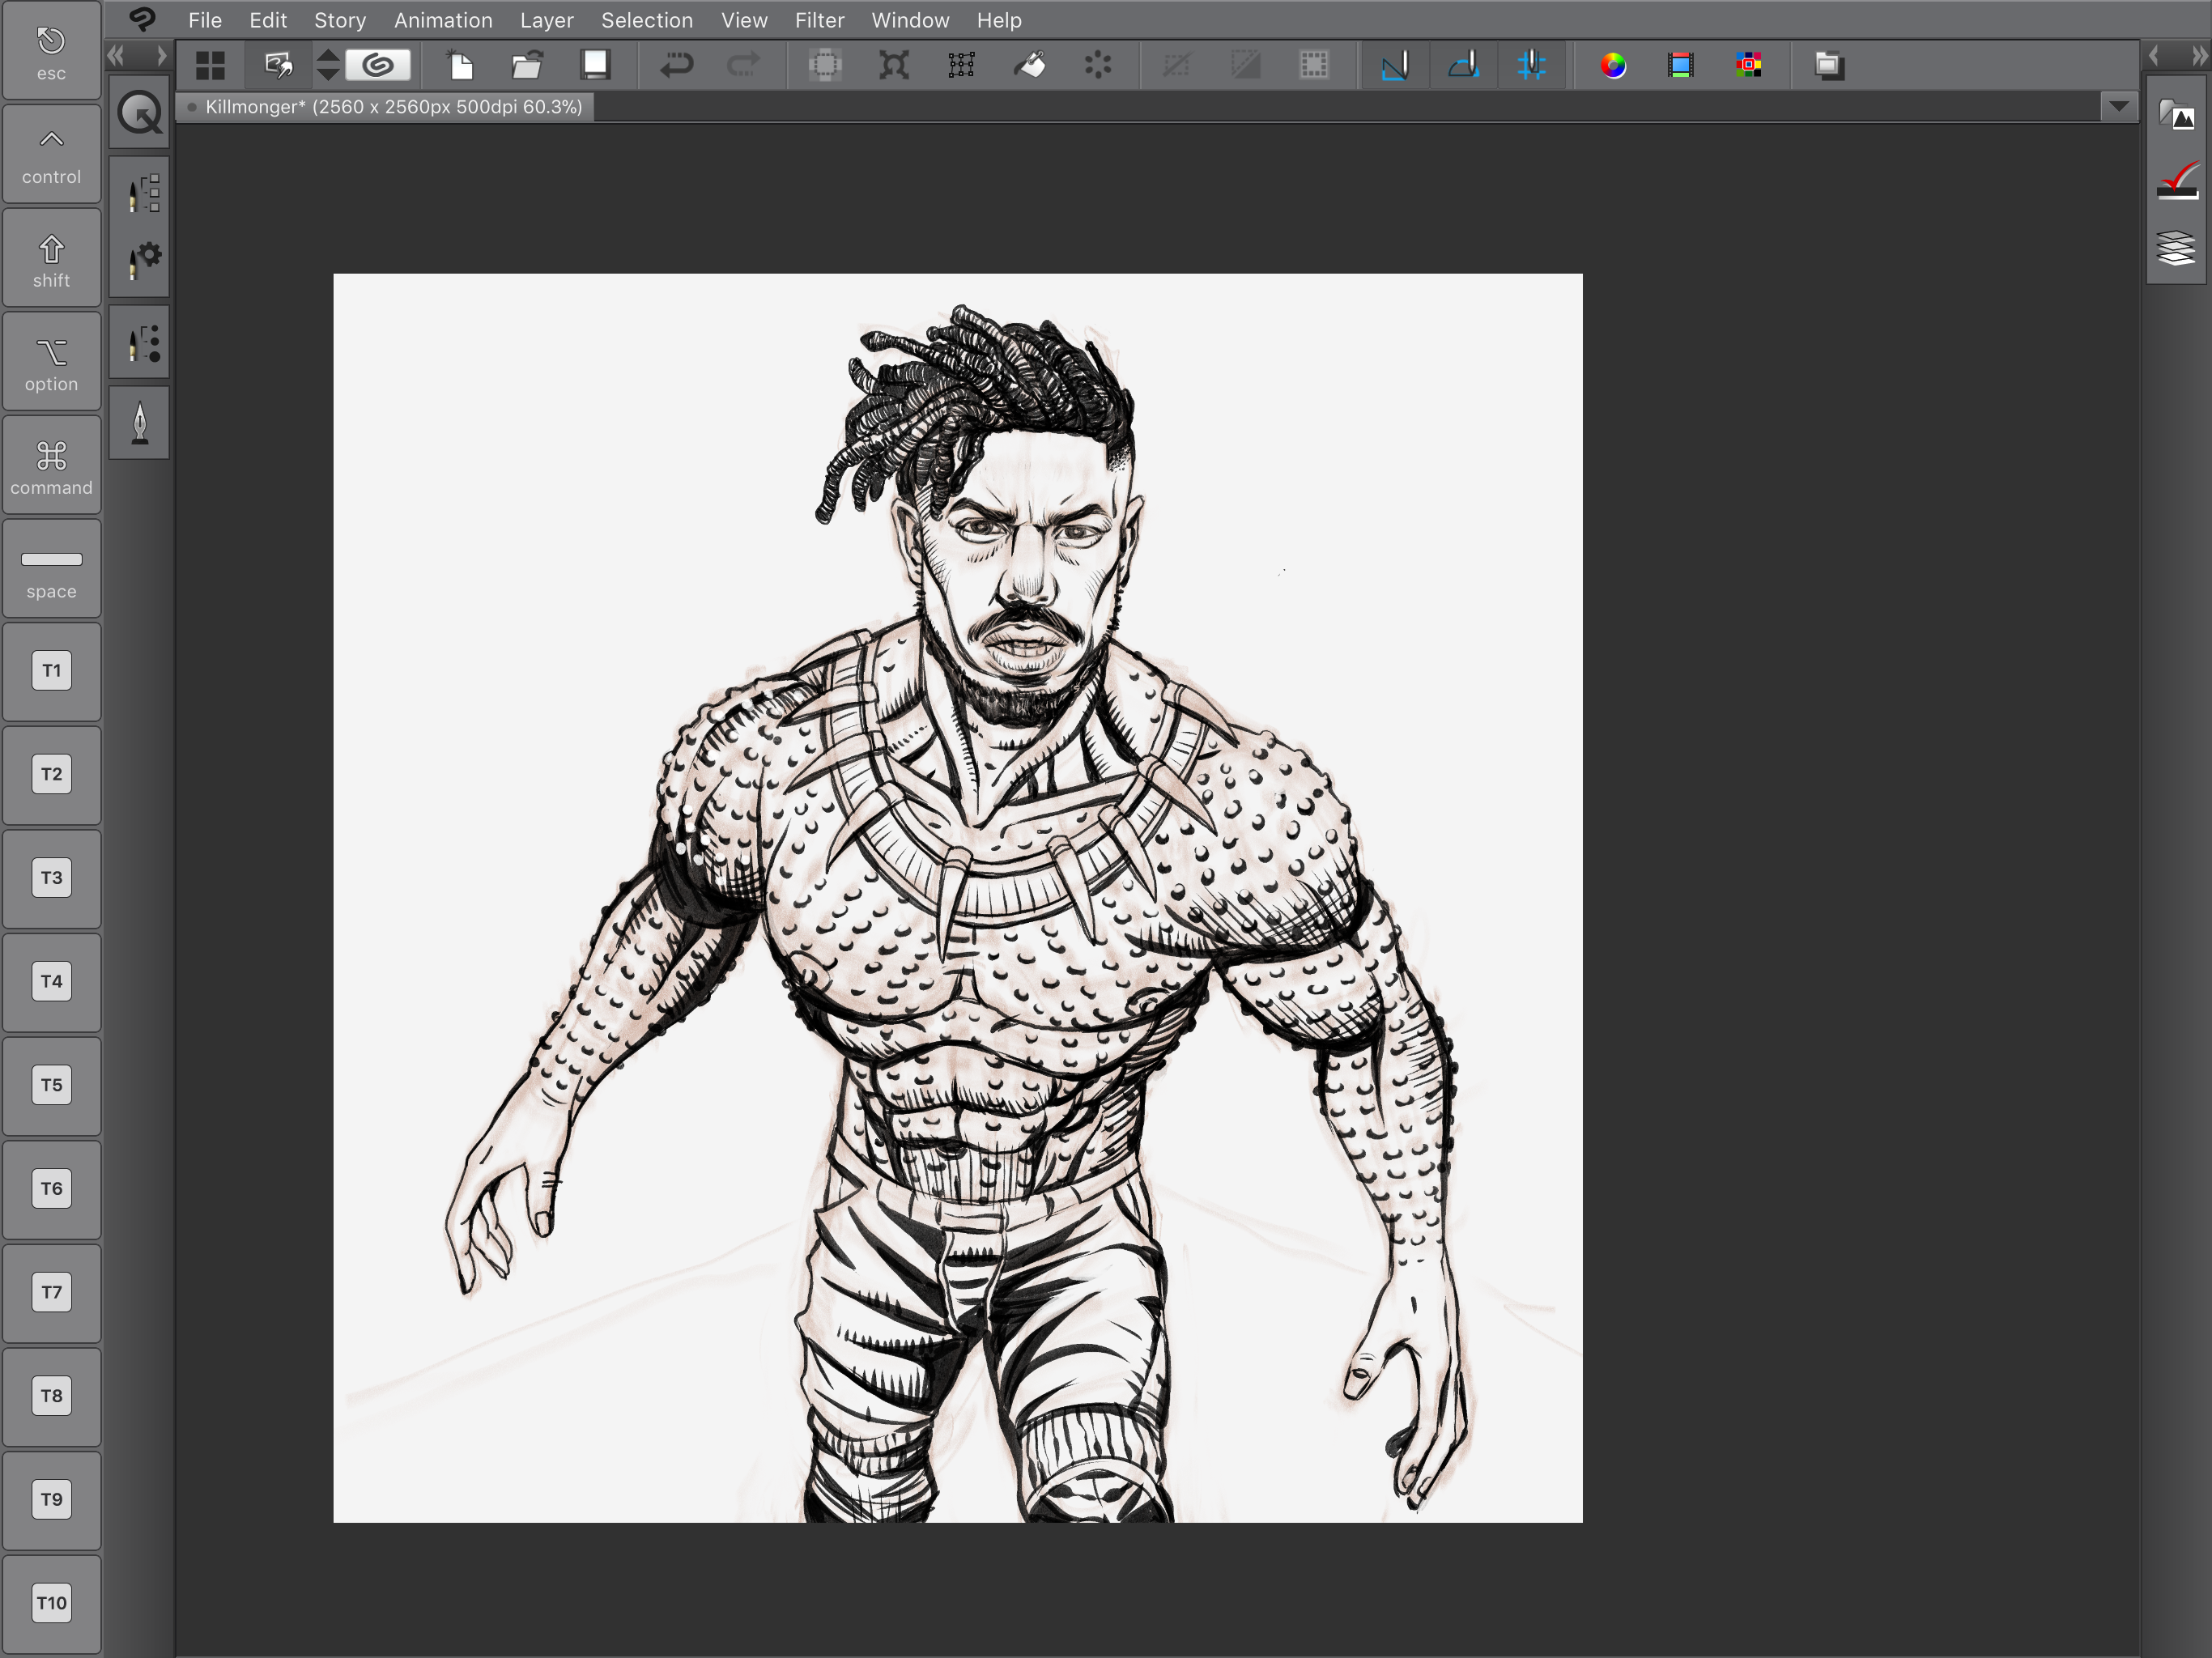Image resolution: width=2212 pixels, height=1658 pixels.
Task: Click the dotted circle icon in command bar
Action: pyautogui.click(x=1098, y=66)
